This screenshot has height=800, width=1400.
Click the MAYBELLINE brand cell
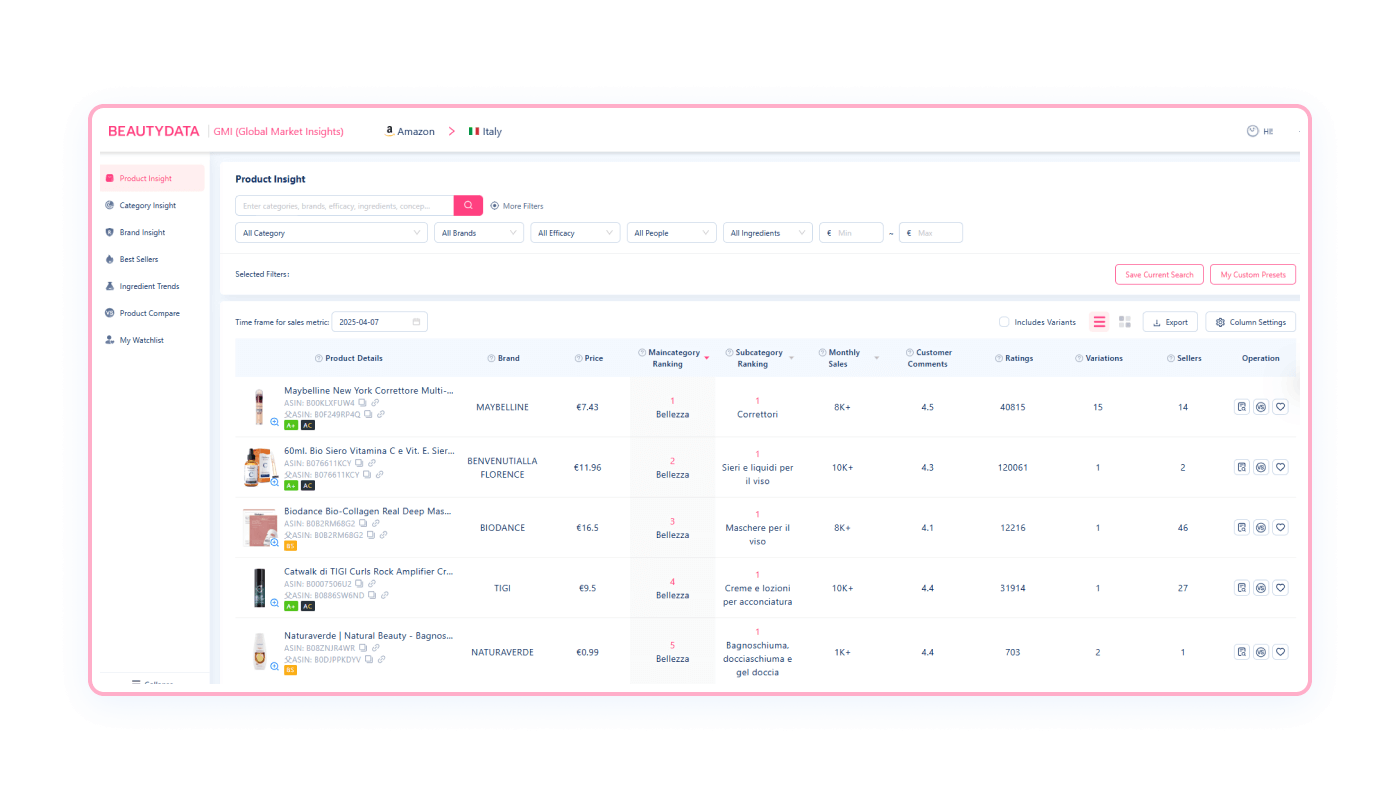click(x=502, y=407)
